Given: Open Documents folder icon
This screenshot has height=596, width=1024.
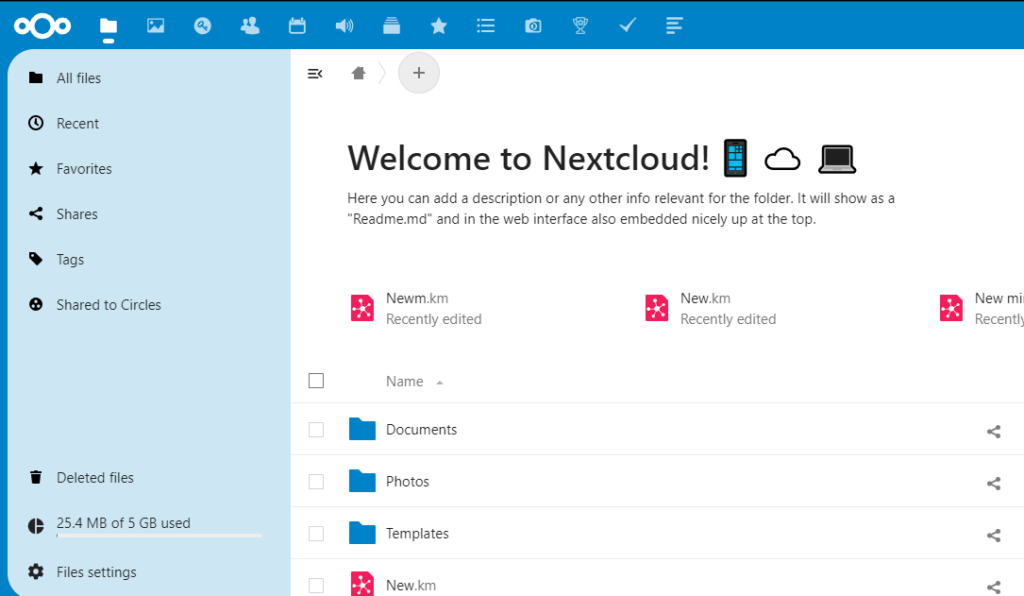Looking at the screenshot, I should (x=362, y=429).
